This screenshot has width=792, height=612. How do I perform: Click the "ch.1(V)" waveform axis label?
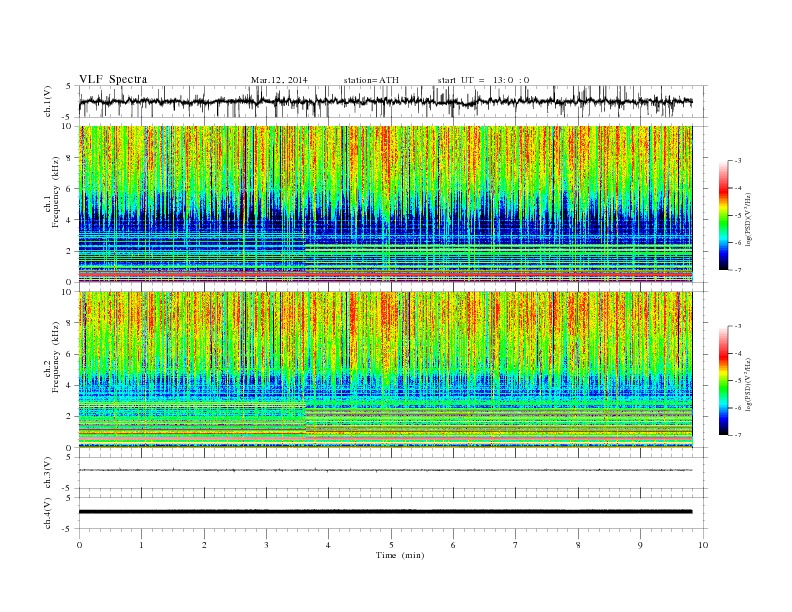48,102
